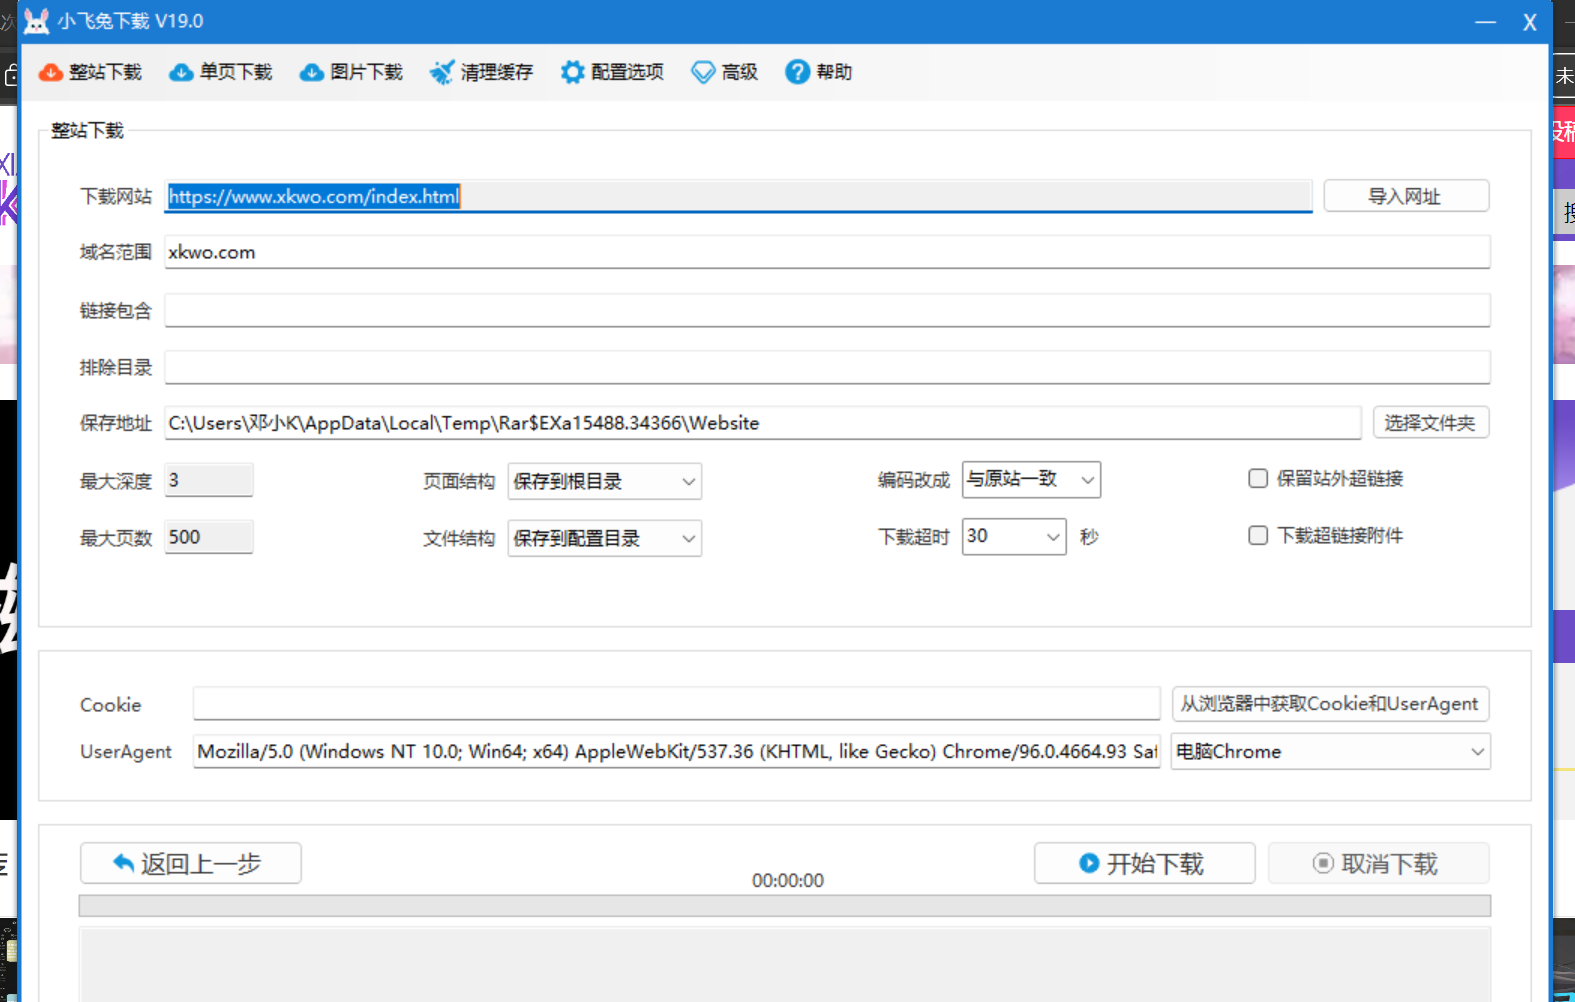Click the download progress bar

pos(784,906)
